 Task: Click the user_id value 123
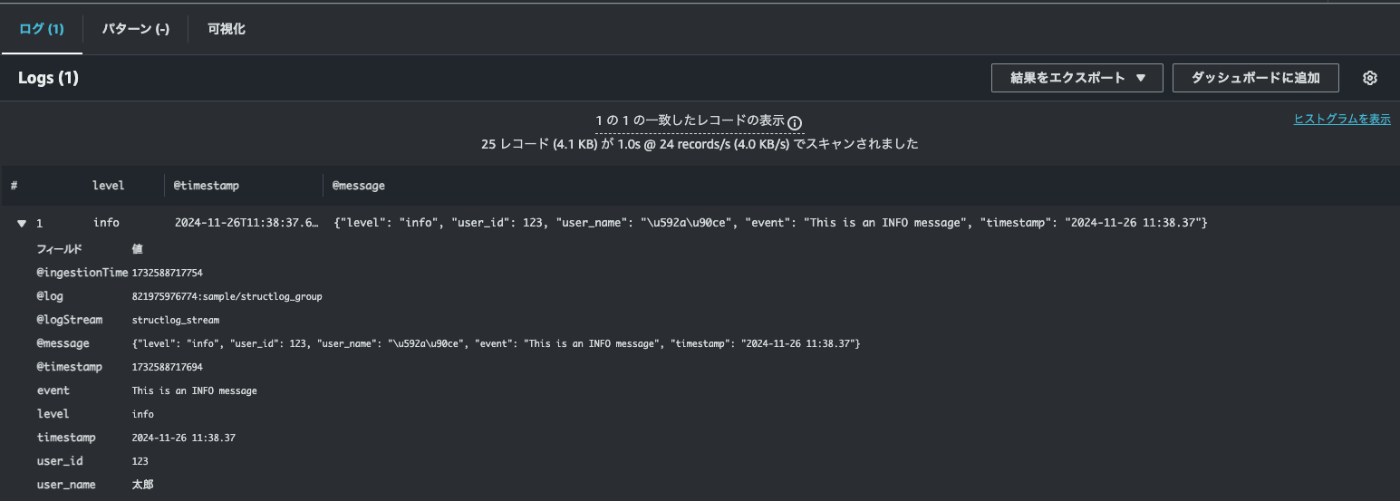point(140,461)
